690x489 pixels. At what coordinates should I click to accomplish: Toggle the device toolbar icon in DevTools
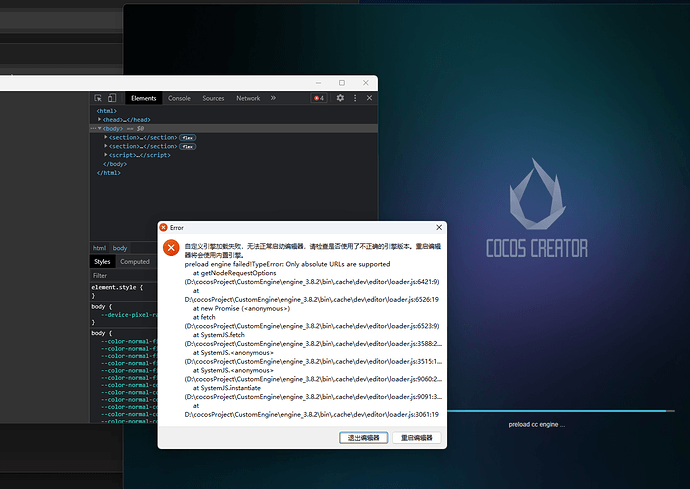click(112, 98)
